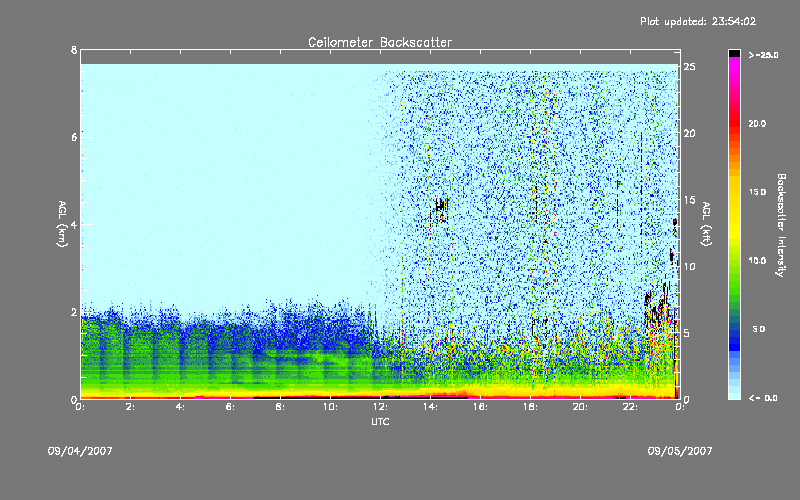Click the 'Plot updated: 23:54:02' timestamp
Image resolution: width=800 pixels, height=500 pixels.
pyautogui.click(x=698, y=21)
